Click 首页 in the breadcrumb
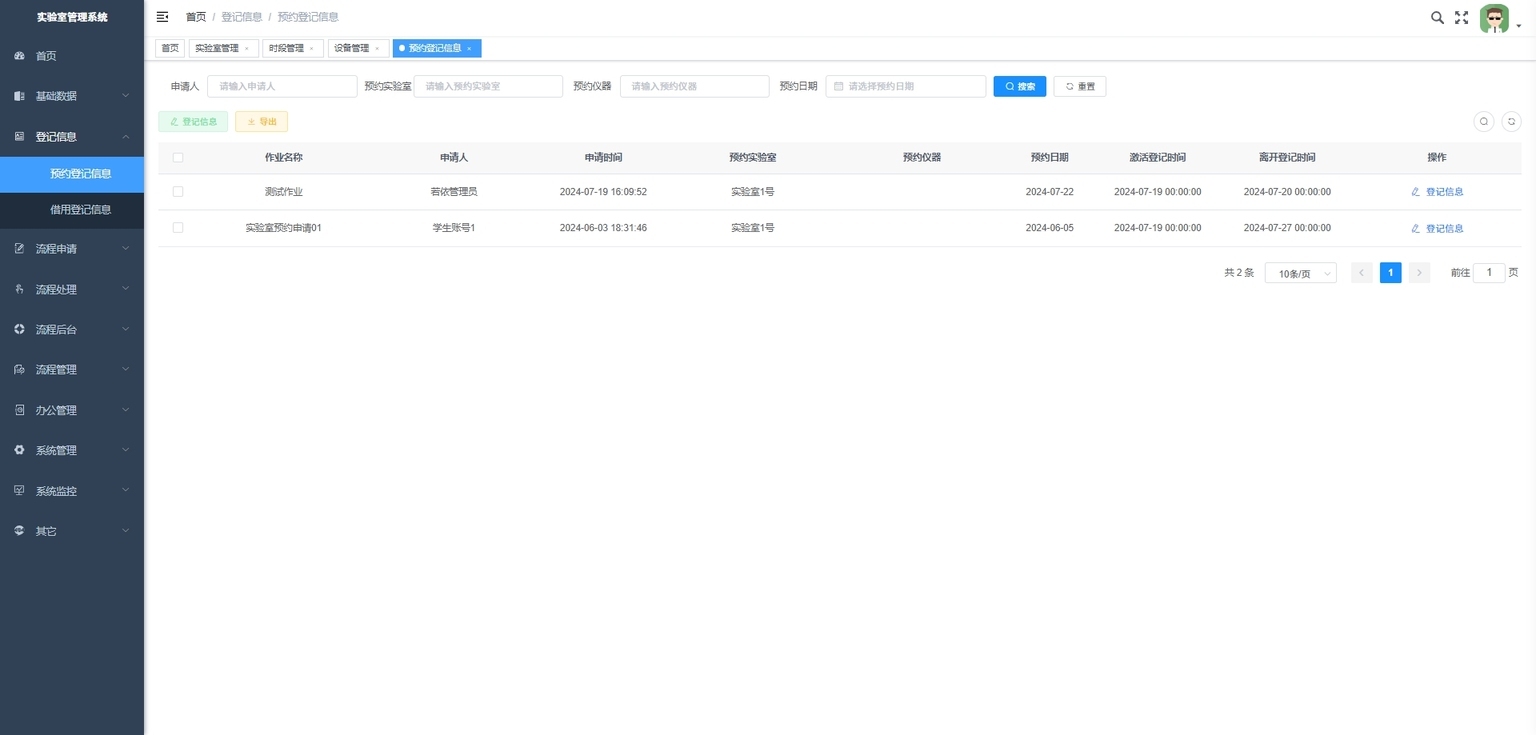The height and width of the screenshot is (735, 1536). coord(196,17)
